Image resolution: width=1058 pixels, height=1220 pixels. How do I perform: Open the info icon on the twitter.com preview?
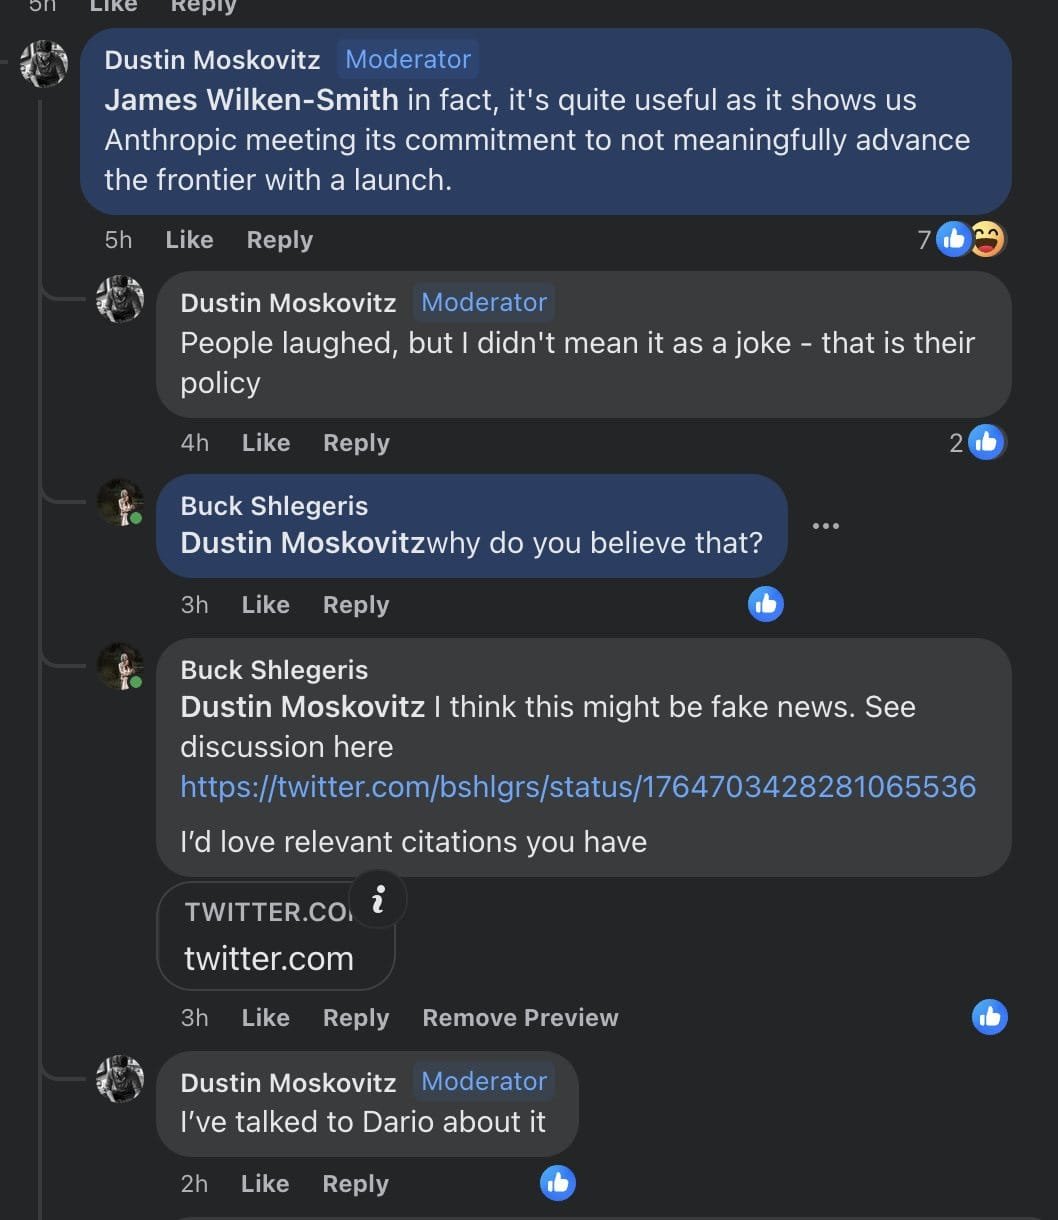click(x=377, y=899)
